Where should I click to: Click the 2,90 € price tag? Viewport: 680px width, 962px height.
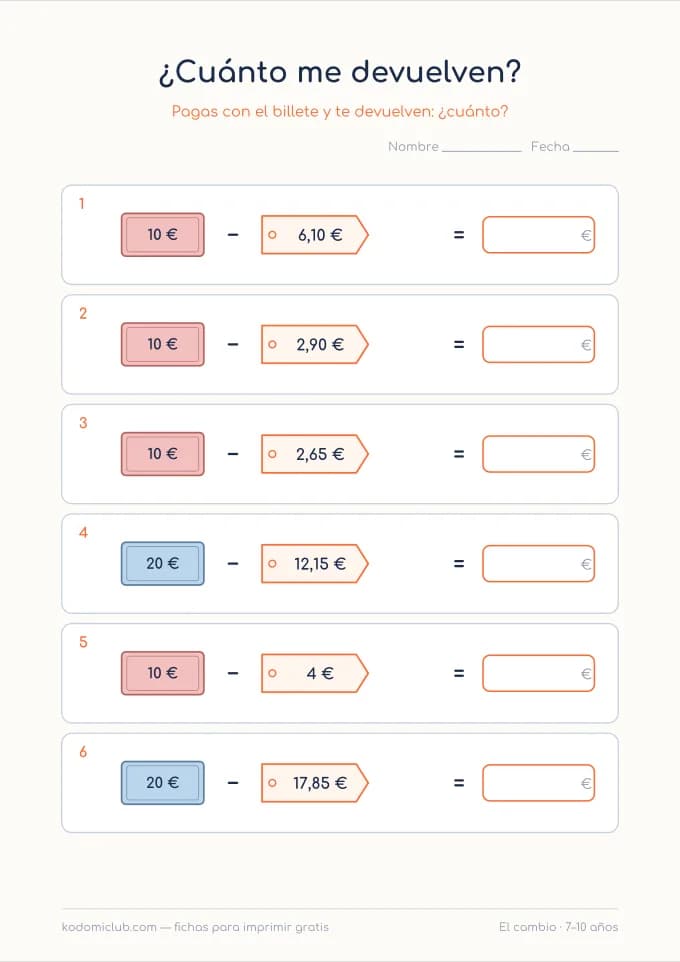tap(314, 344)
